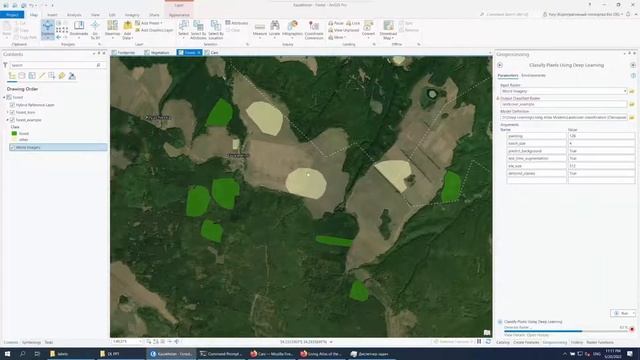Open the Windows Start menu
The image size is (640, 360).
tap(7, 354)
